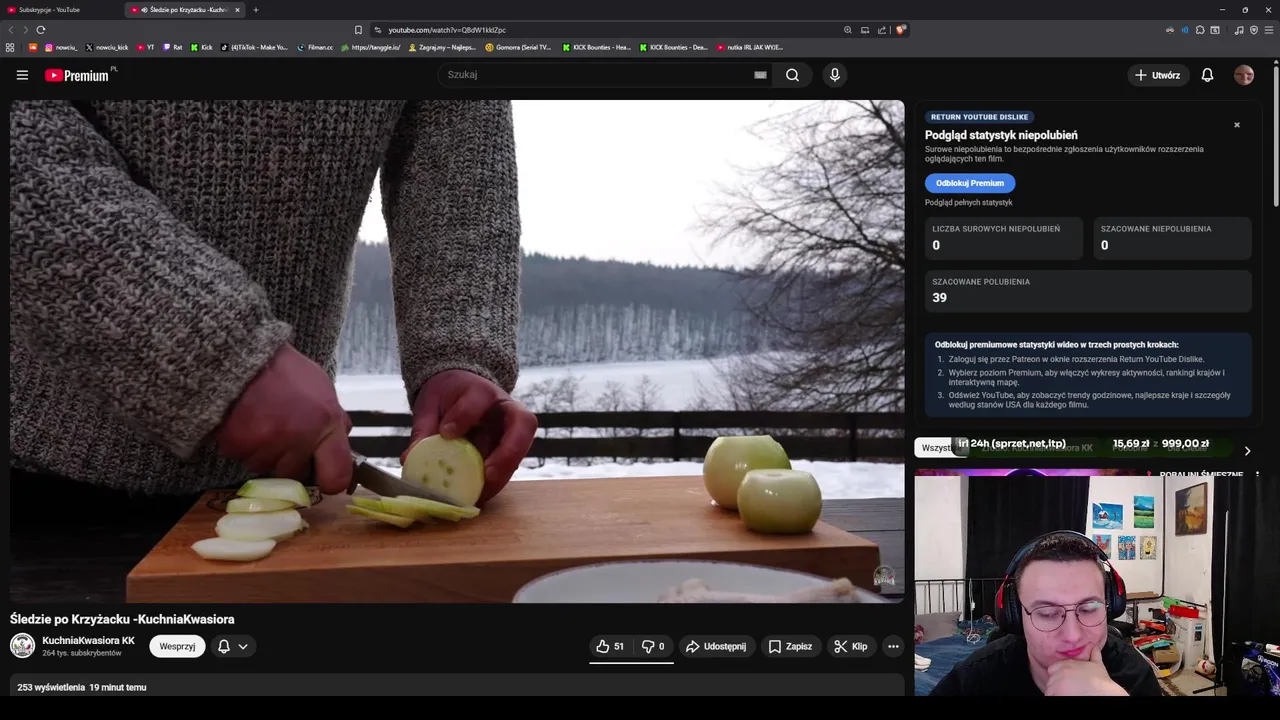Start voice search with the microphone

coord(835,75)
